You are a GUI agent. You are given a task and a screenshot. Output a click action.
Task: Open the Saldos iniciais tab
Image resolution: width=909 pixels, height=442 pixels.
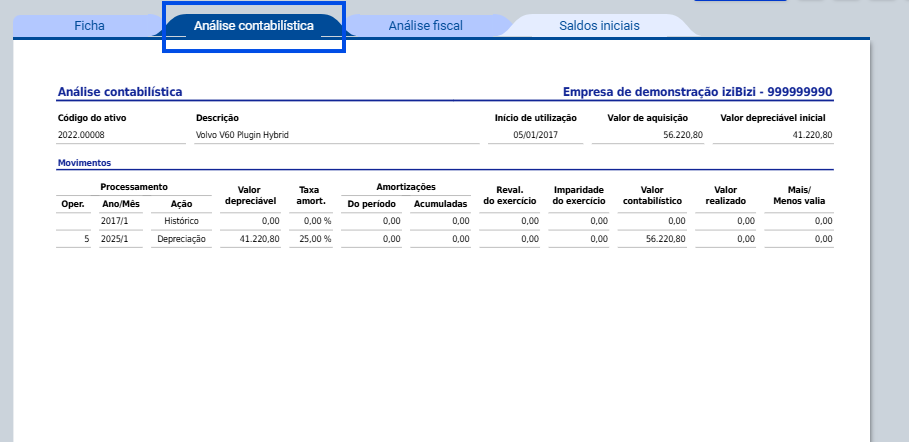(599, 26)
